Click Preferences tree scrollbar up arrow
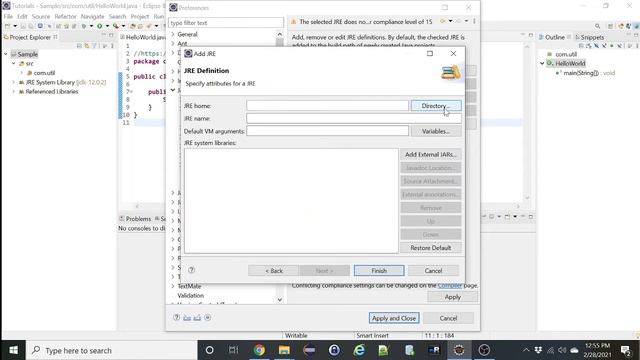The height and width of the screenshot is (360, 640). coord(280,34)
